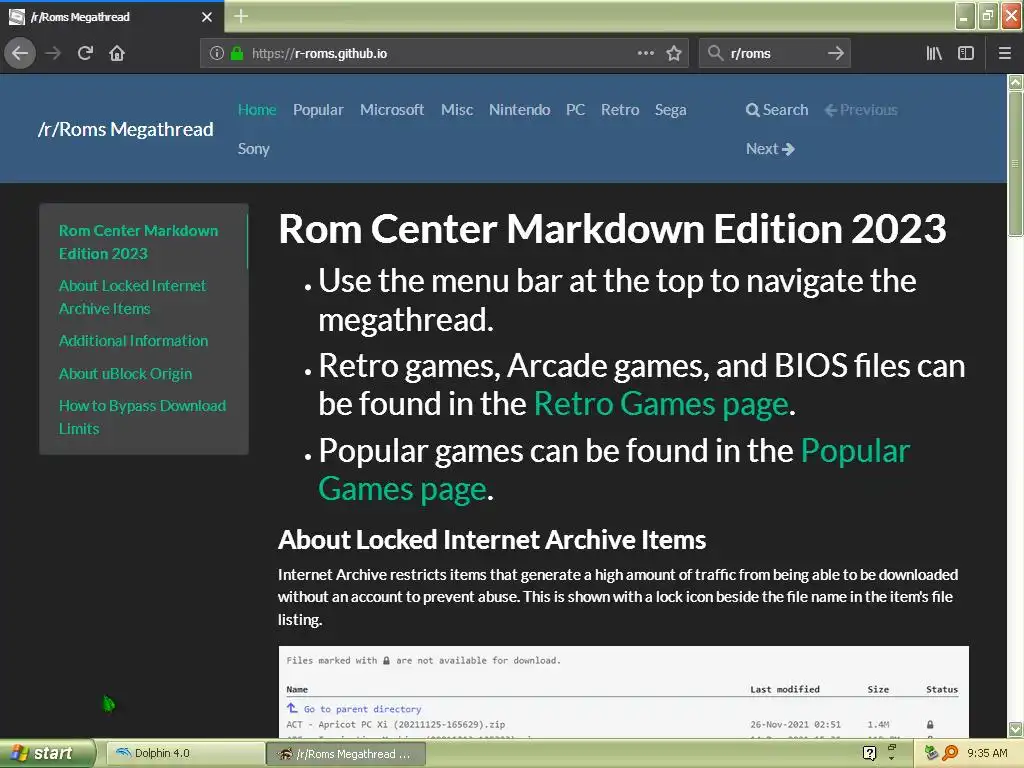The image size is (1024, 768).
Task: Open a new tab with the plus button
Action: 241,16
